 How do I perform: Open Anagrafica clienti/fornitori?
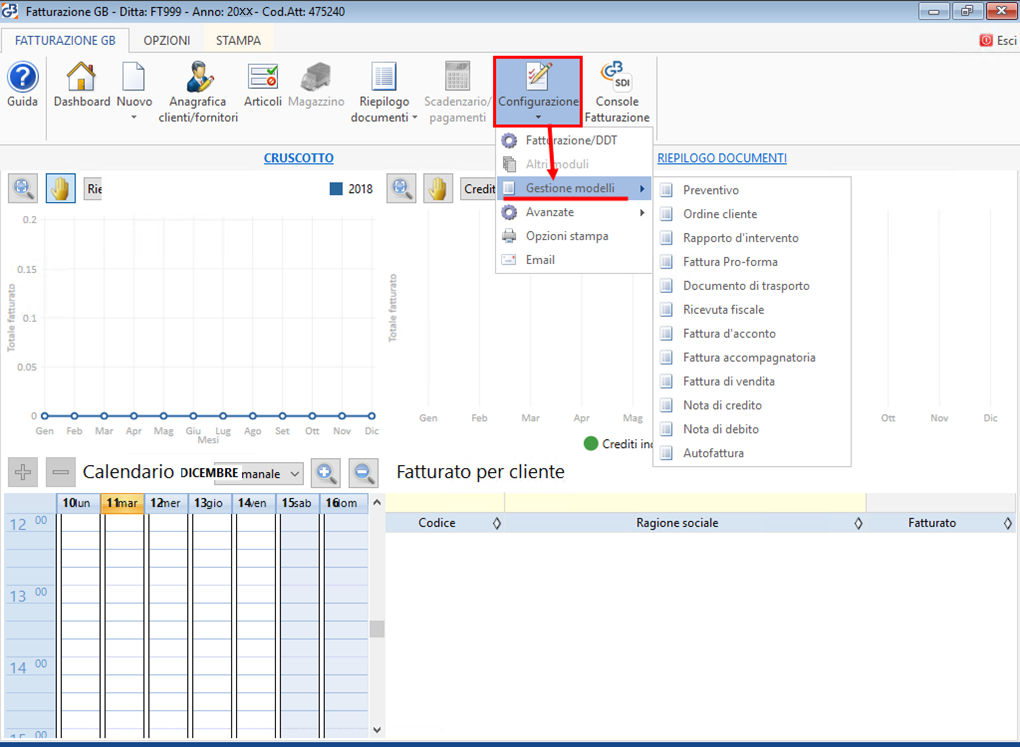(x=198, y=78)
